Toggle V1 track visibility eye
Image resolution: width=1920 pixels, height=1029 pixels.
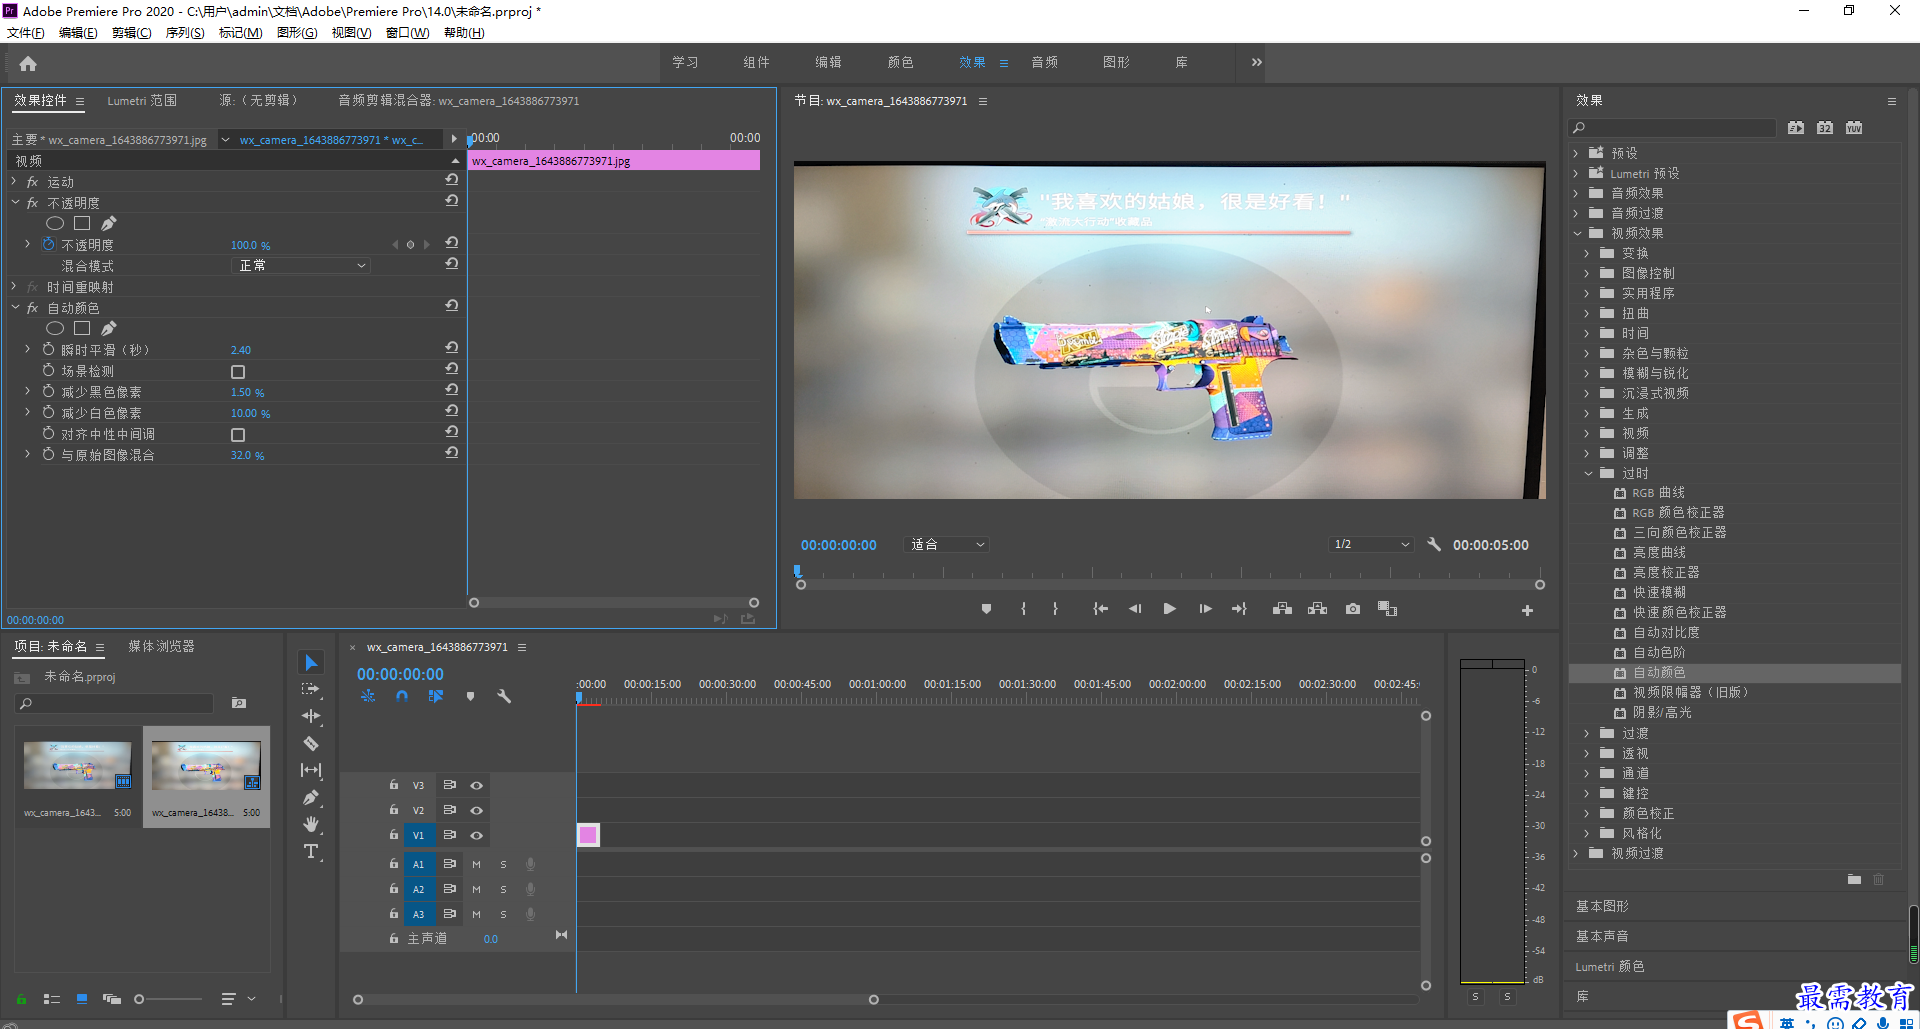[477, 835]
